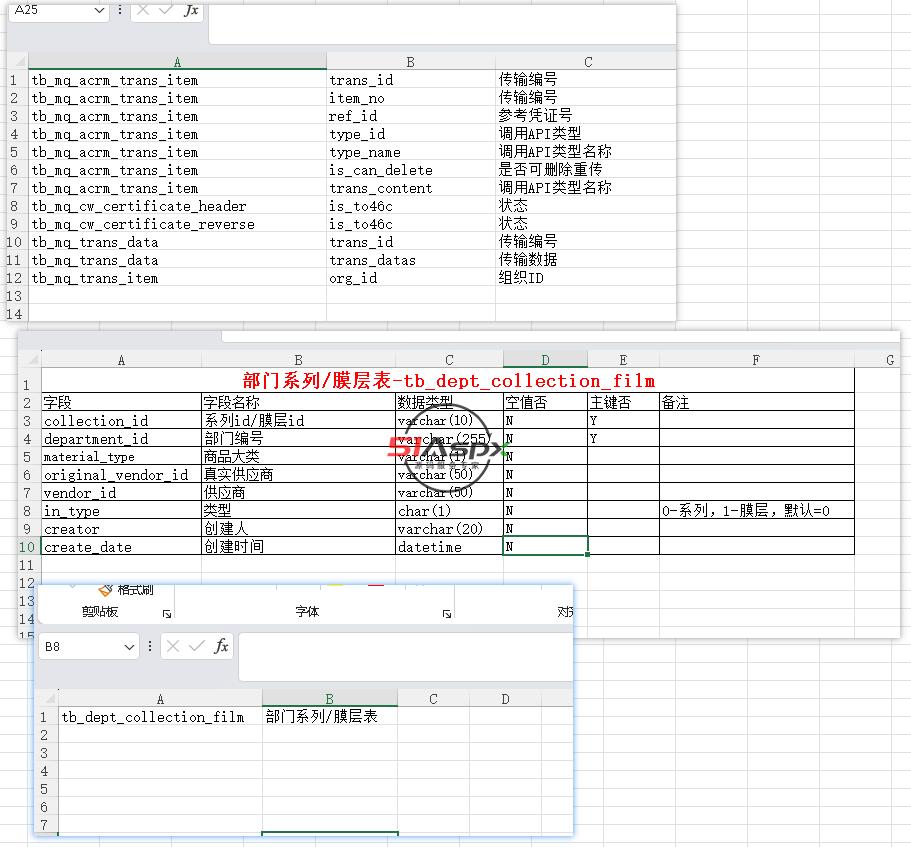Click the Cancel X icon beside A25
The image size is (911, 847).
pos(143,10)
